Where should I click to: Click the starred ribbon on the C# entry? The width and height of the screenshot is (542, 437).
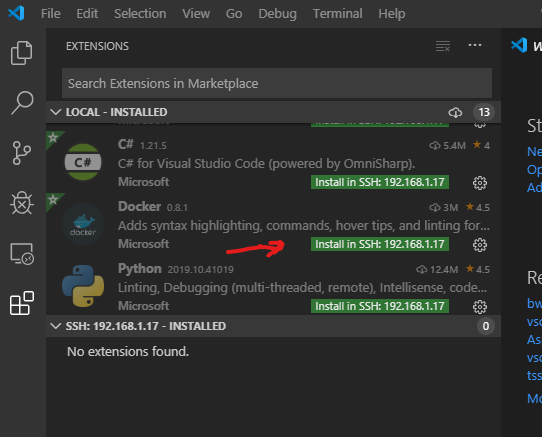53,138
